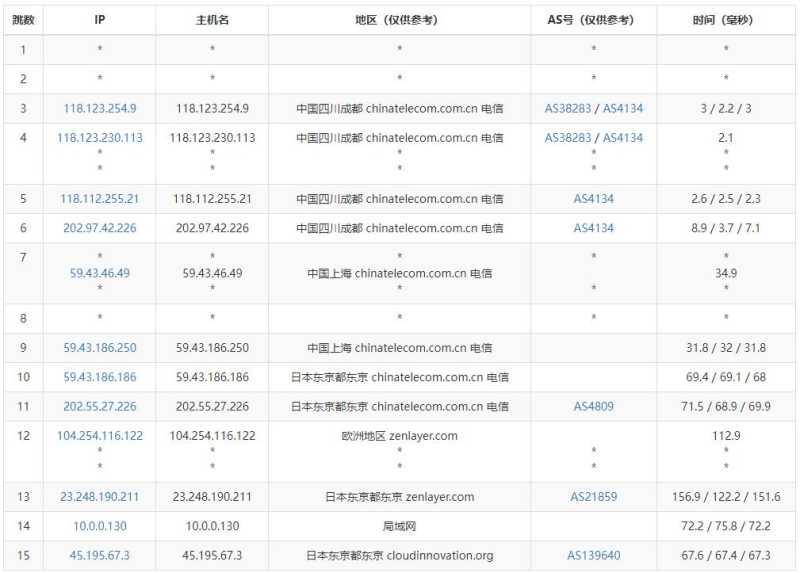Select hop 3 region 中国四川成都 chinatelecom.com.cn
The width and height of the screenshot is (800, 573).
click(x=399, y=108)
